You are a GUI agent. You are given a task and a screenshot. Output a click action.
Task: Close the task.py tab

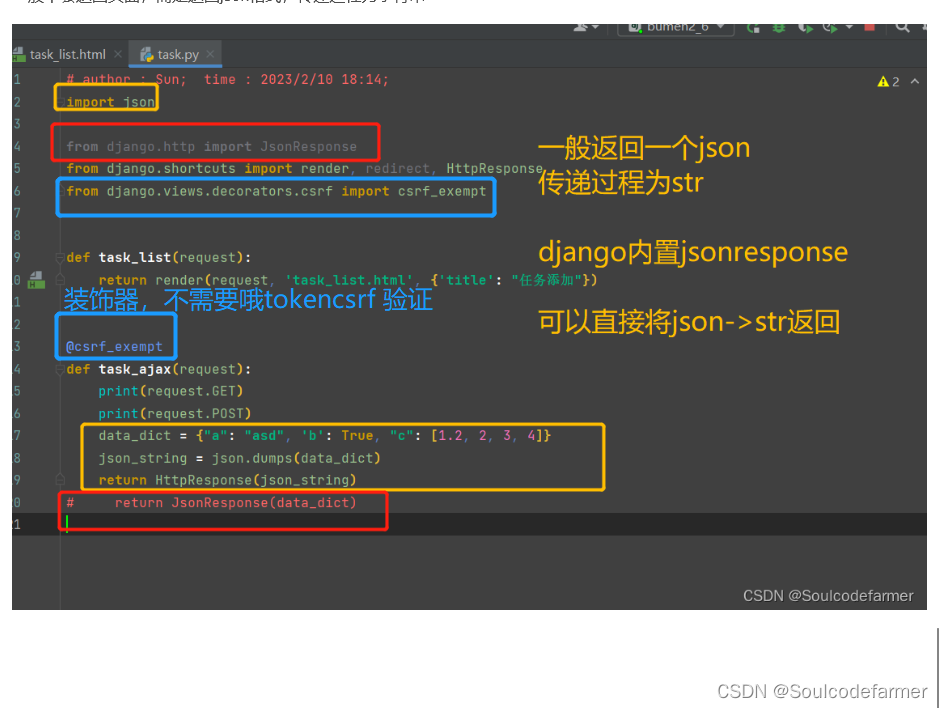coord(210,54)
